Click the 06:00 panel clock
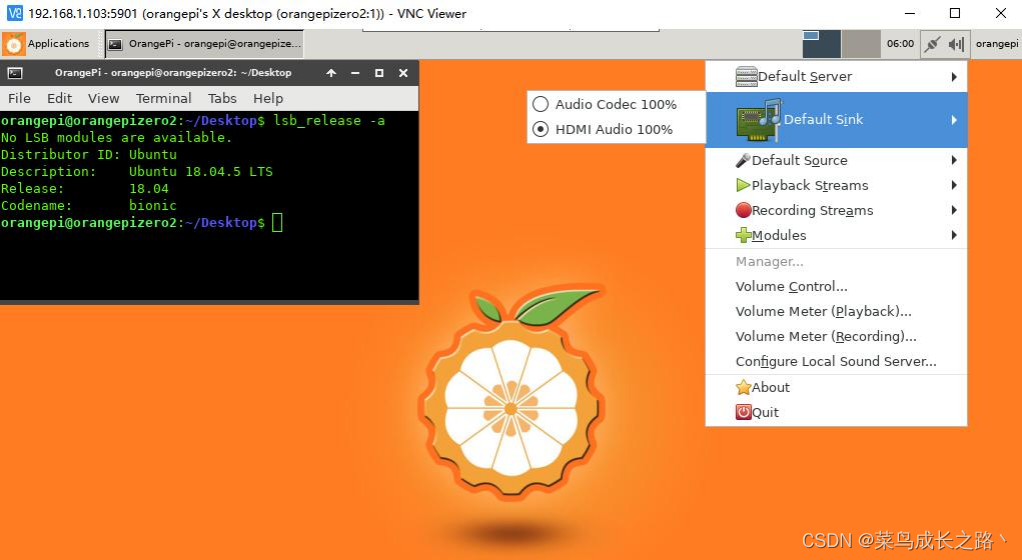 point(900,44)
